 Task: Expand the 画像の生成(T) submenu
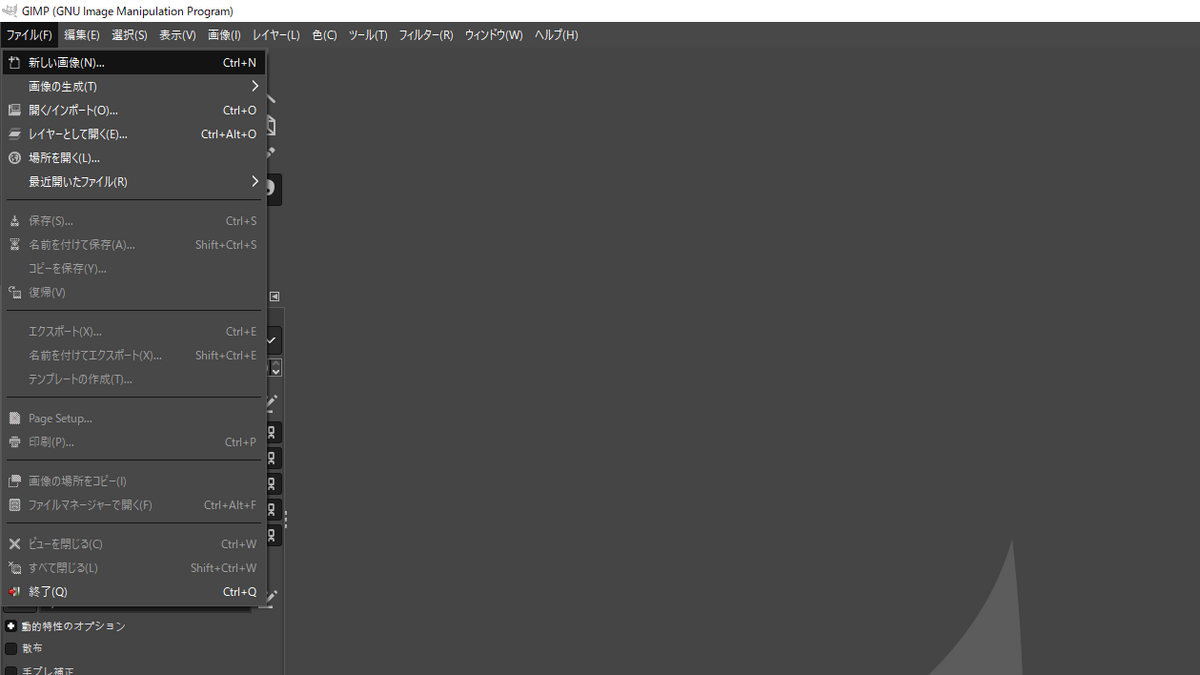(134, 86)
